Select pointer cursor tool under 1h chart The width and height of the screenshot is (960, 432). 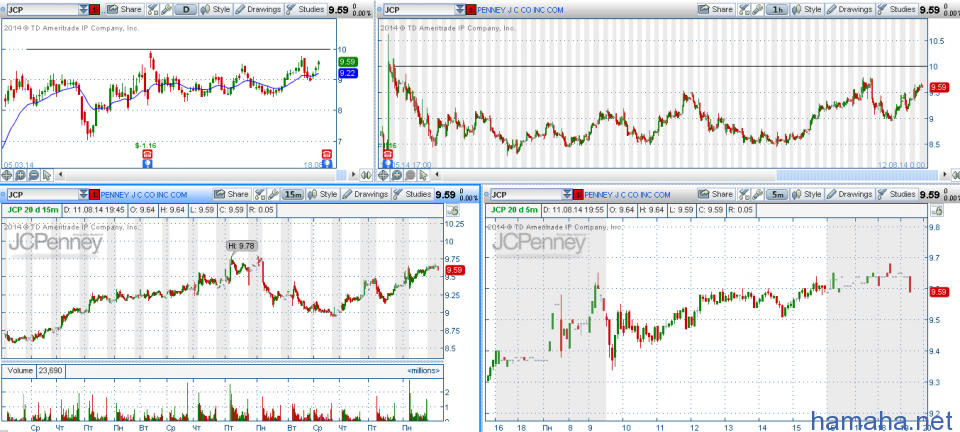[x=422, y=175]
